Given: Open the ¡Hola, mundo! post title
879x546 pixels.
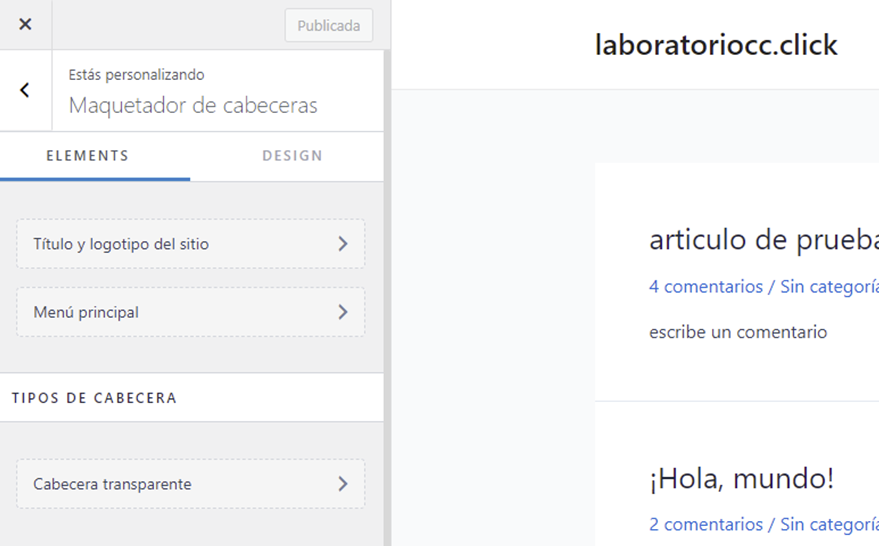Looking at the screenshot, I should click(742, 479).
